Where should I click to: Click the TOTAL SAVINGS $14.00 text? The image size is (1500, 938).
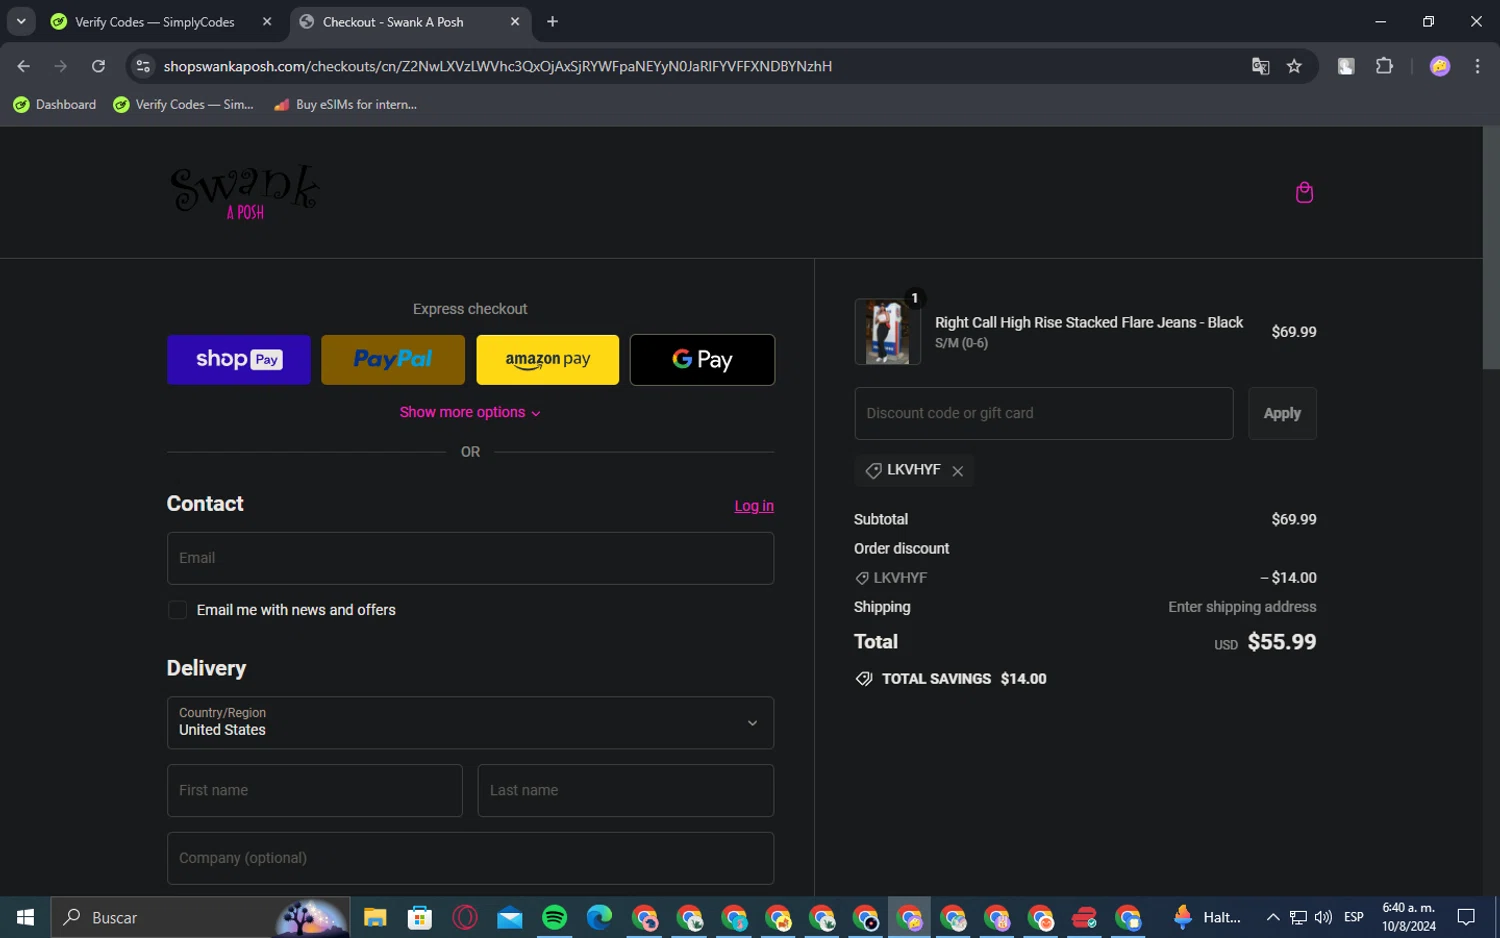(964, 679)
